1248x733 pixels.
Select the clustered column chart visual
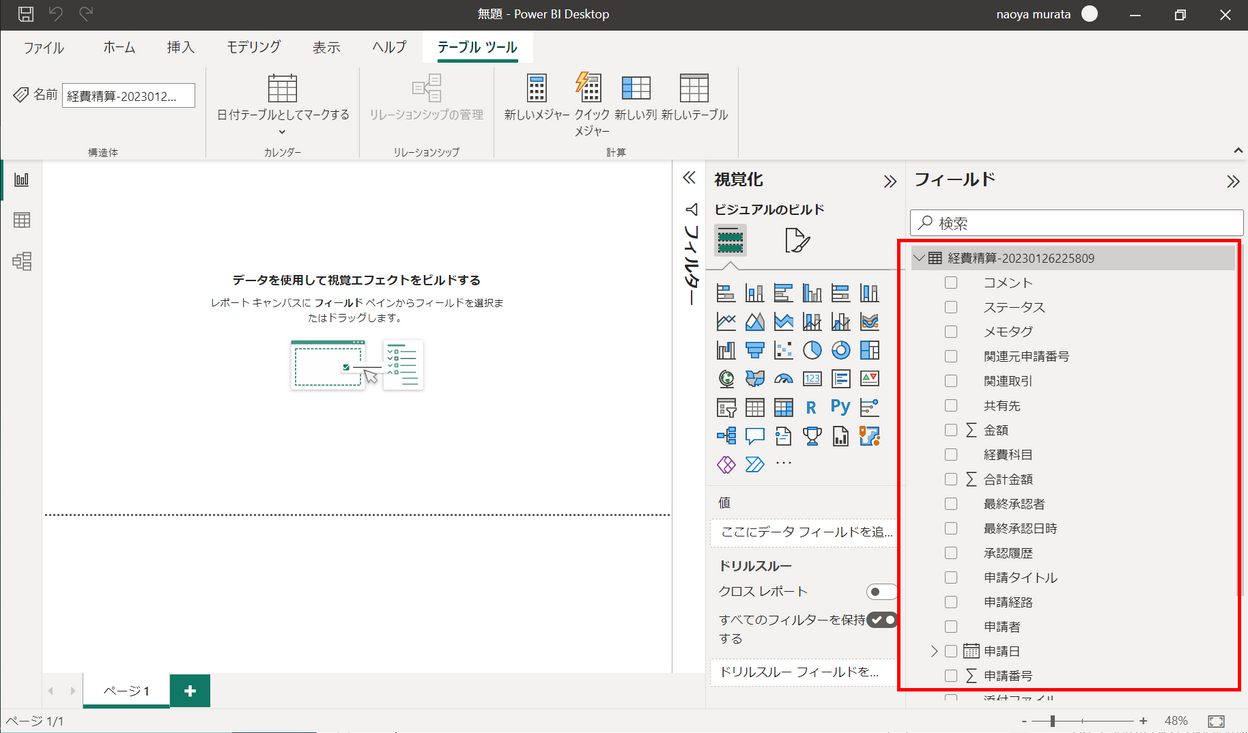(x=812, y=293)
